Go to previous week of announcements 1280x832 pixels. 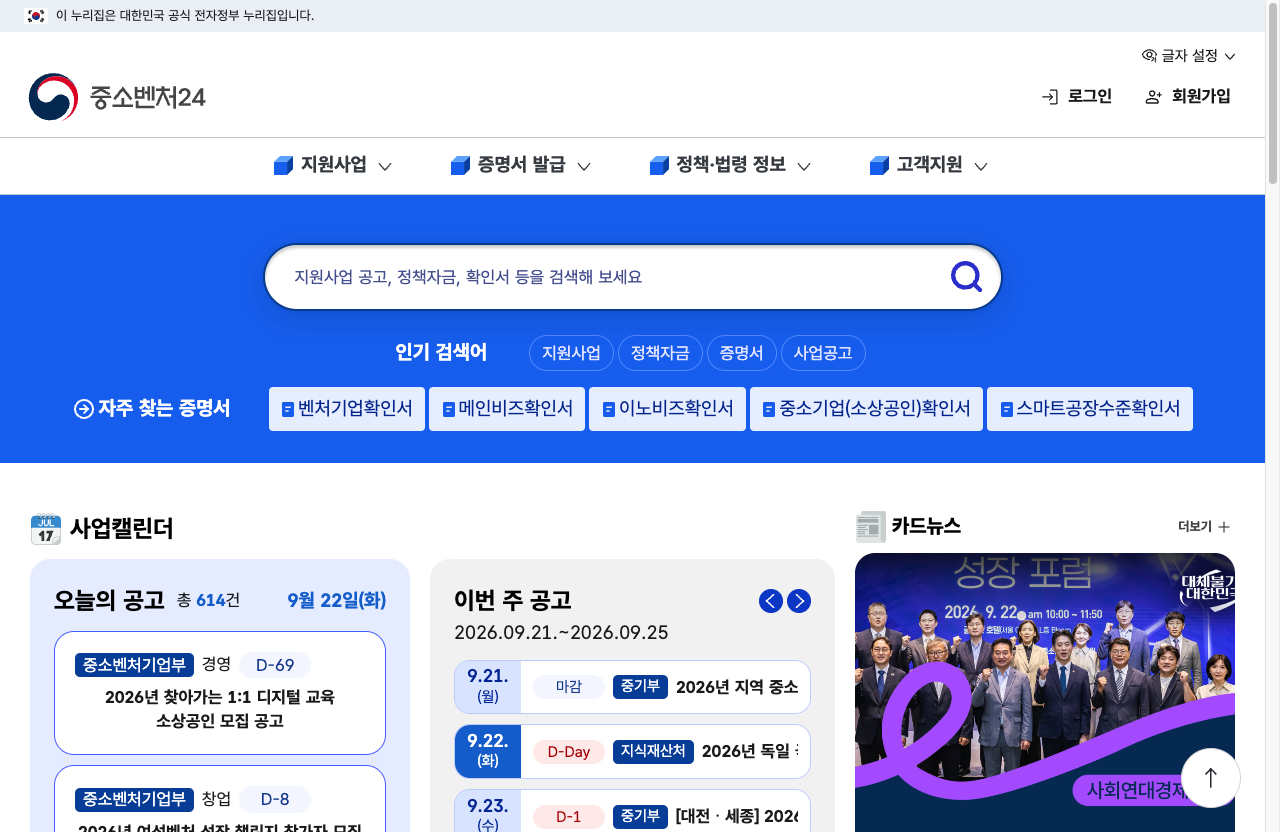[771, 601]
